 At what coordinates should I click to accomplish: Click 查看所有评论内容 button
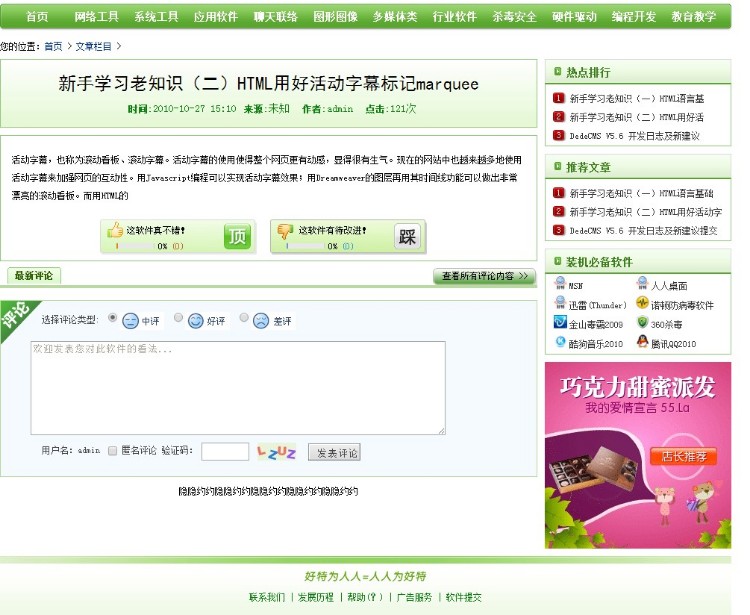point(484,276)
